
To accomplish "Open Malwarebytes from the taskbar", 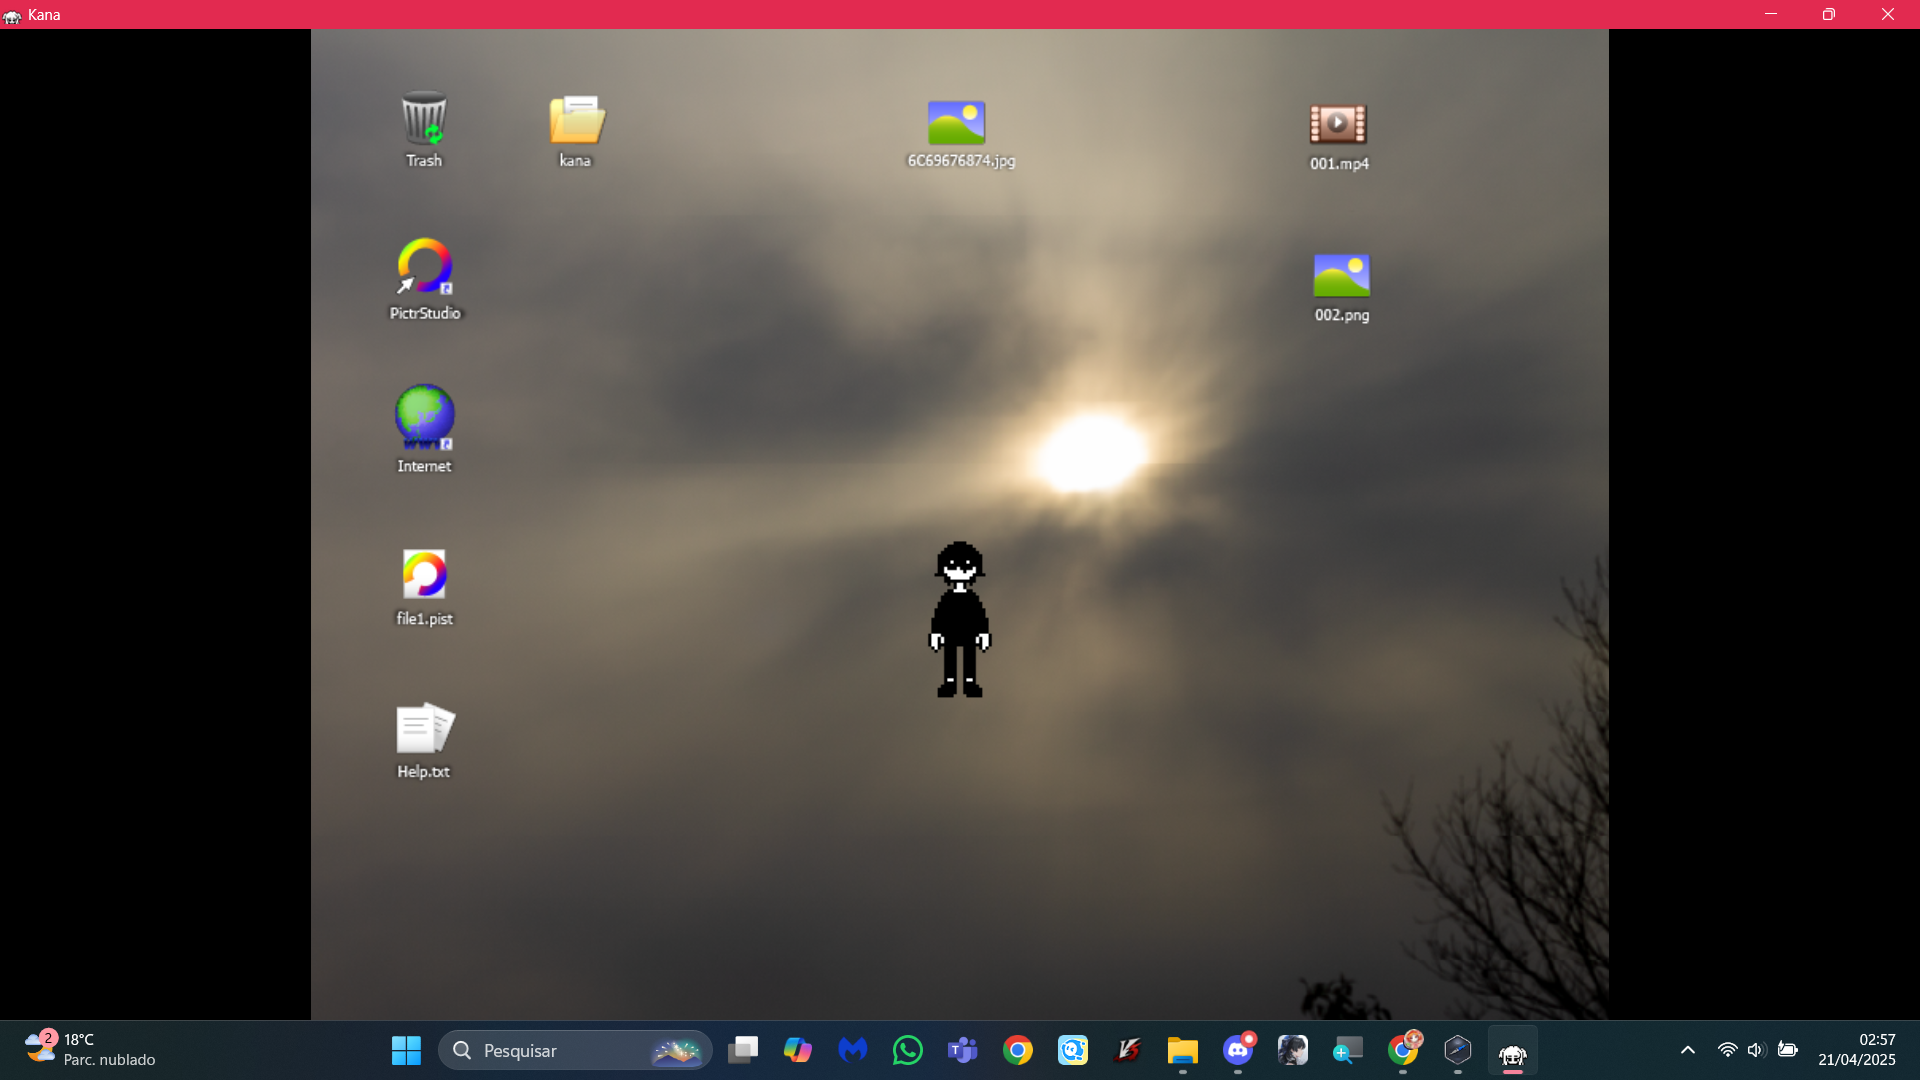I will 853,1050.
